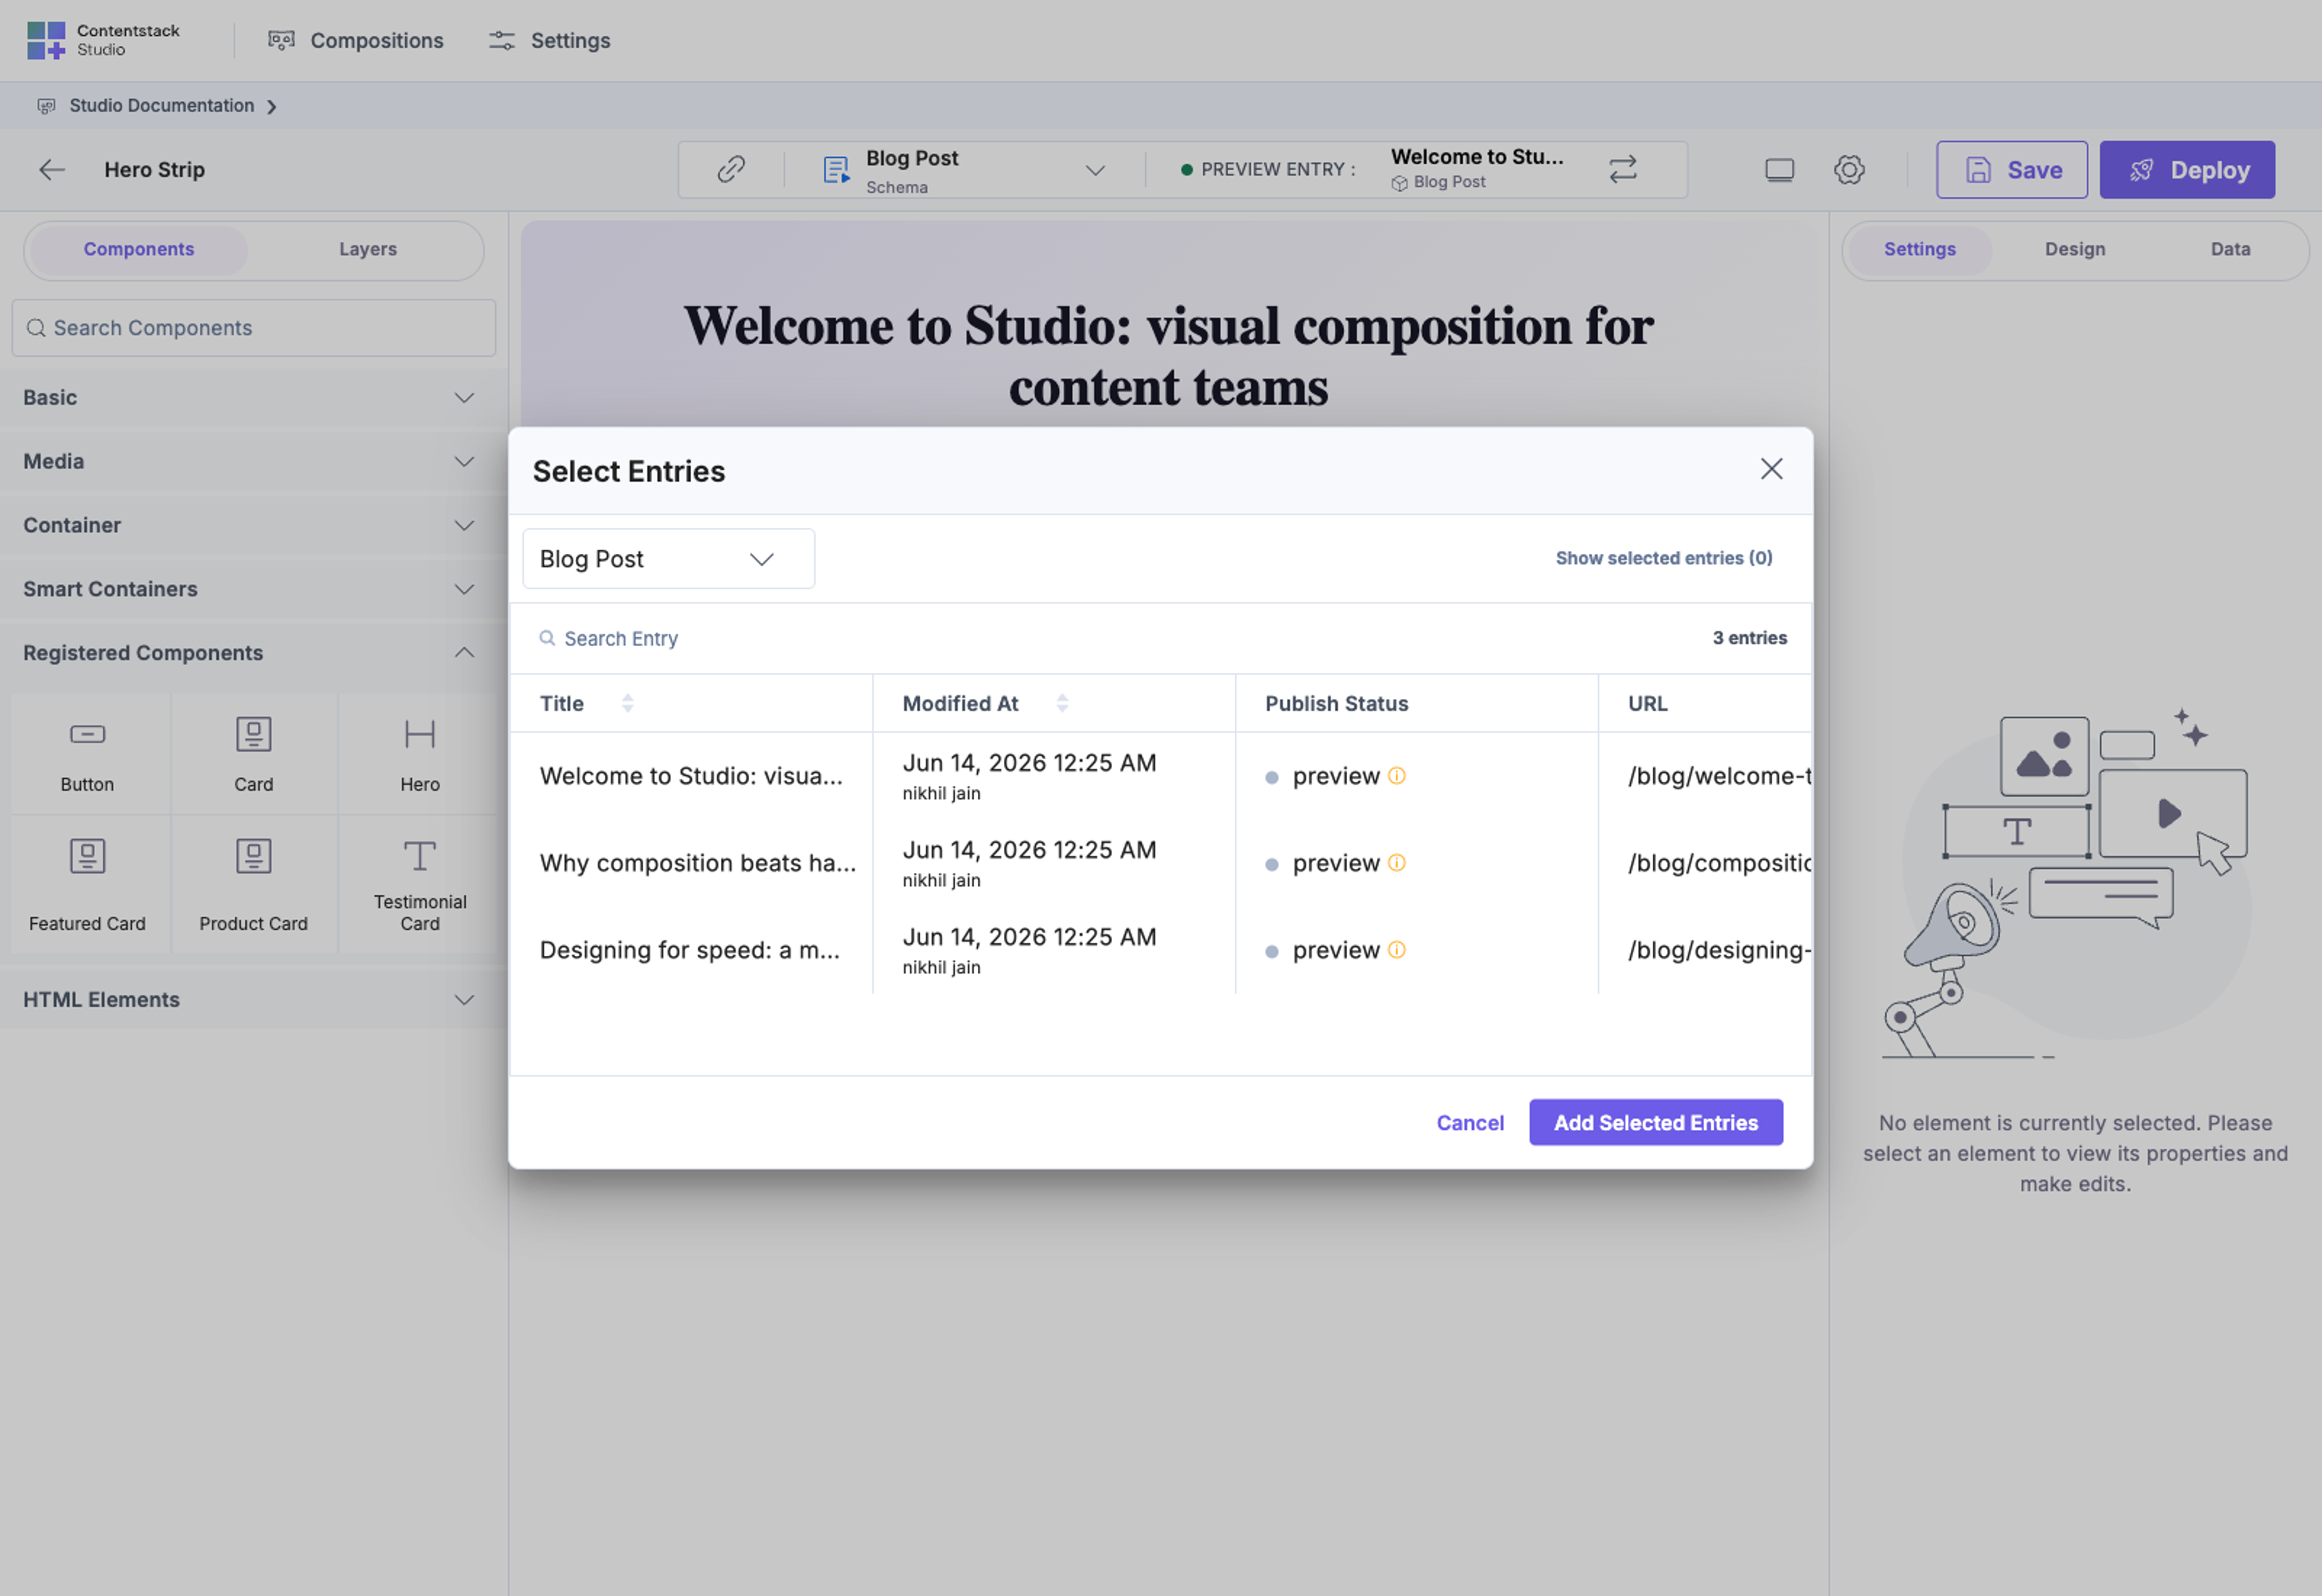Image resolution: width=2322 pixels, height=1596 pixels.
Task: Sort by Title column arrows
Action: (627, 703)
